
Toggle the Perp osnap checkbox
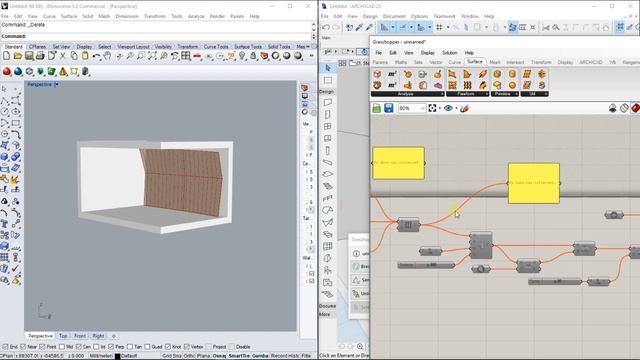111,347
